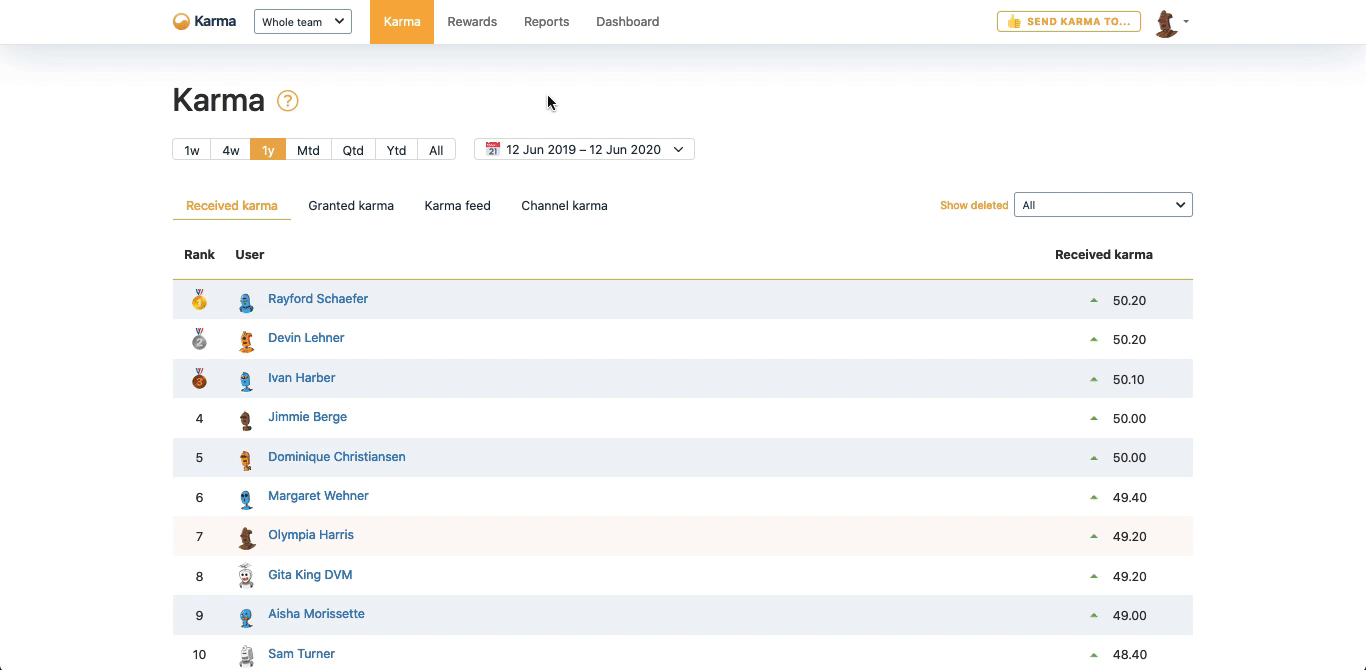This screenshot has height=670, width=1366.
Task: Click the user profile avatar in header
Action: (x=1166, y=24)
